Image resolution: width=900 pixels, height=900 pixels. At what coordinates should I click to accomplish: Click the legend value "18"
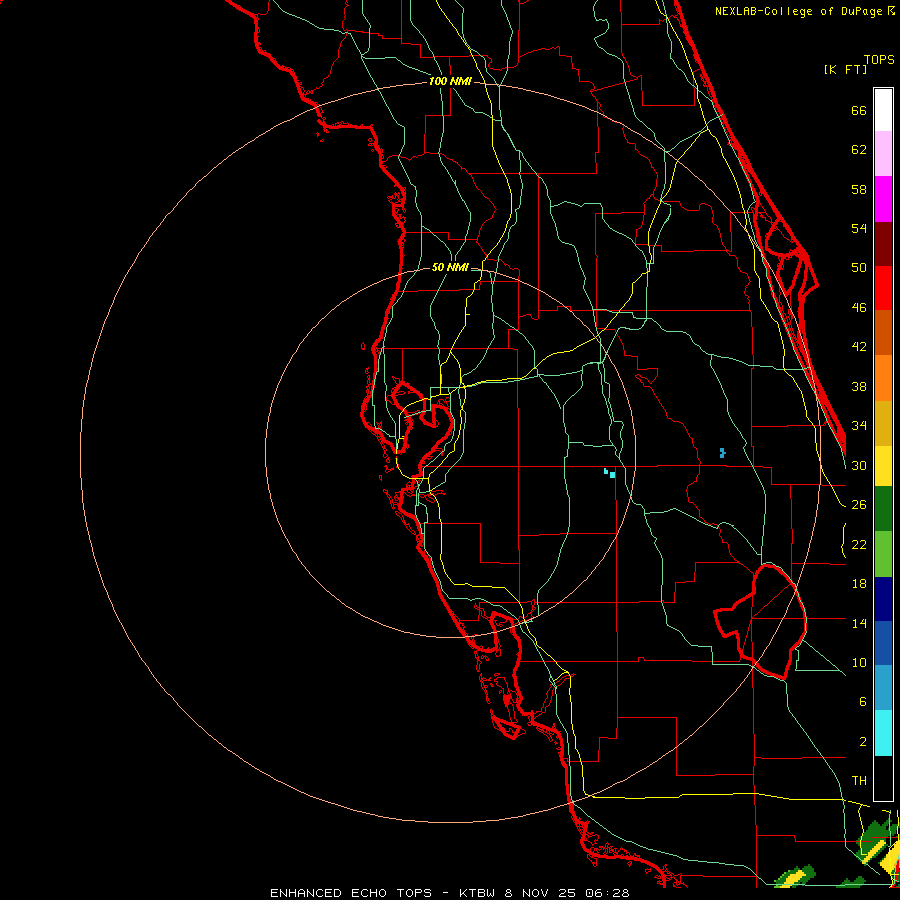pos(859,584)
